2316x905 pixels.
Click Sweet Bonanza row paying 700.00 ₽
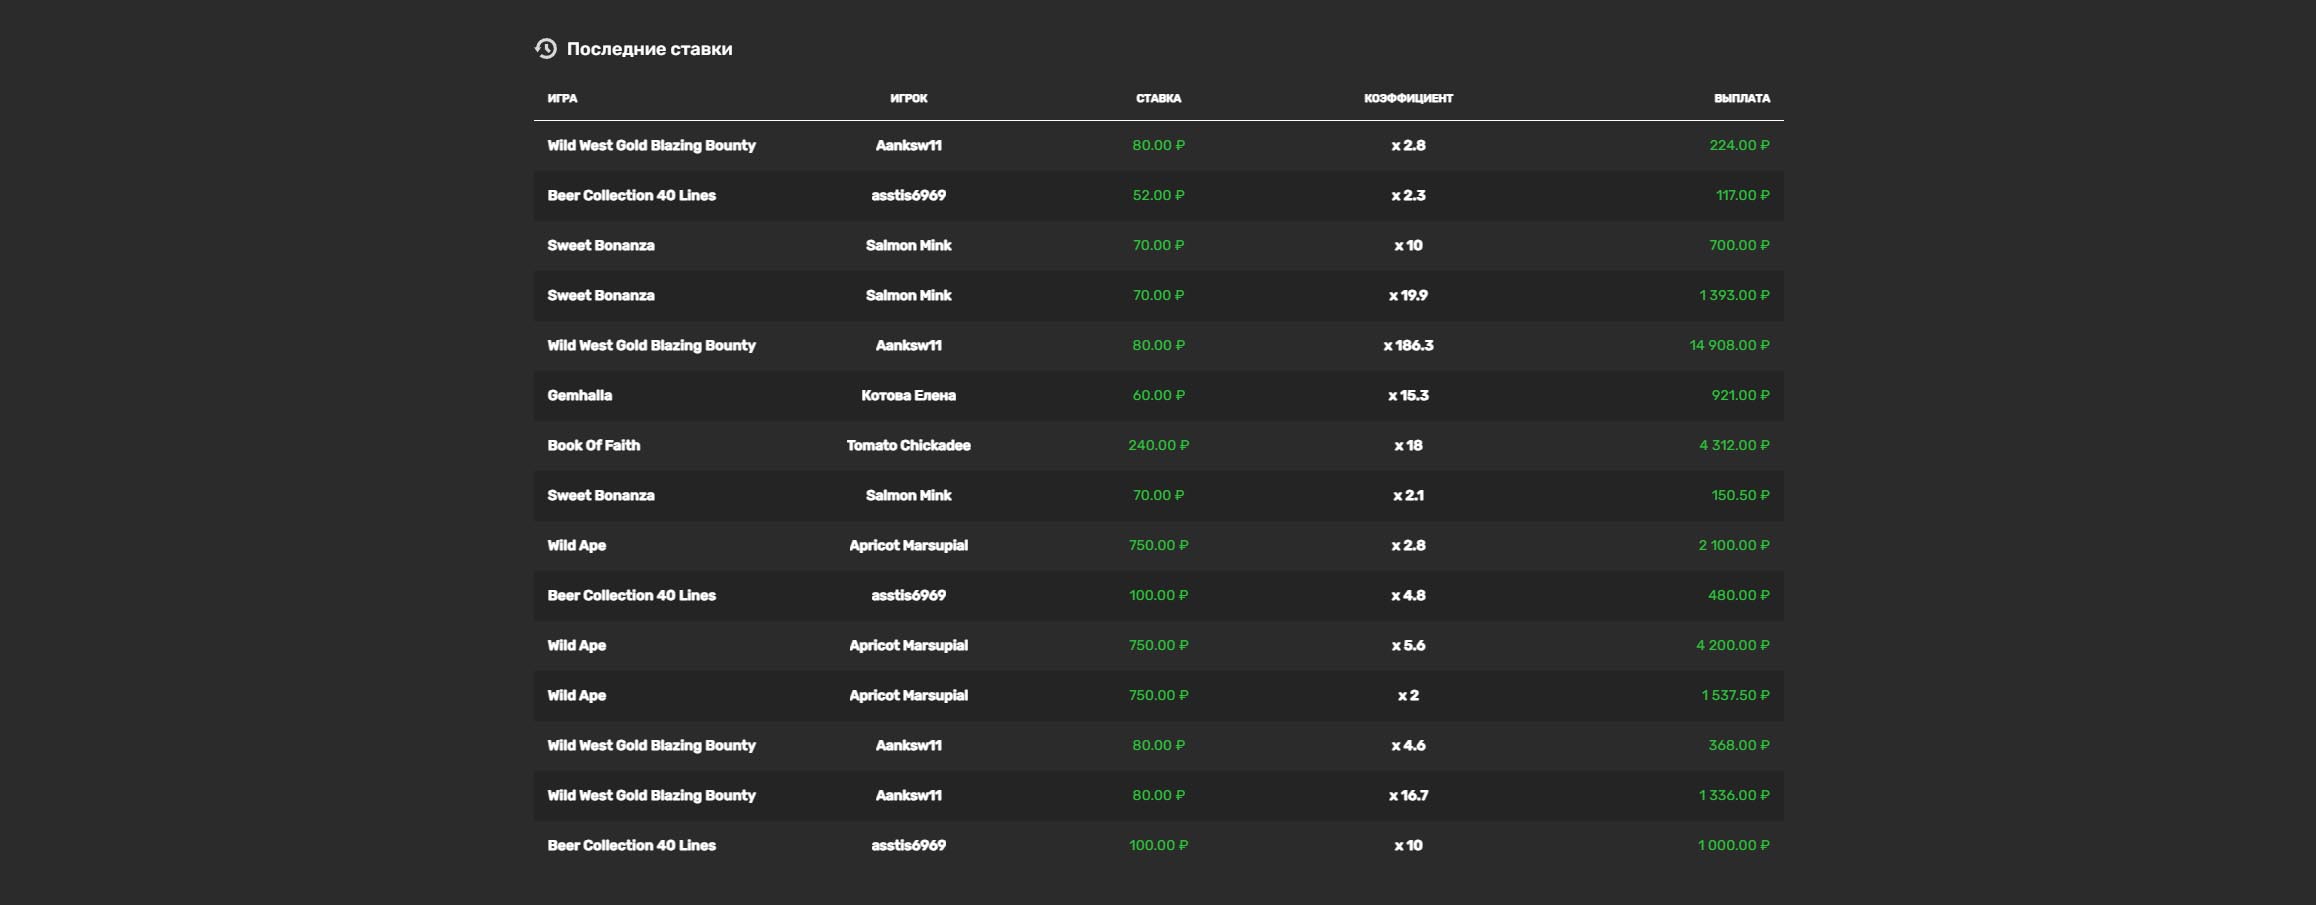tap(600, 245)
